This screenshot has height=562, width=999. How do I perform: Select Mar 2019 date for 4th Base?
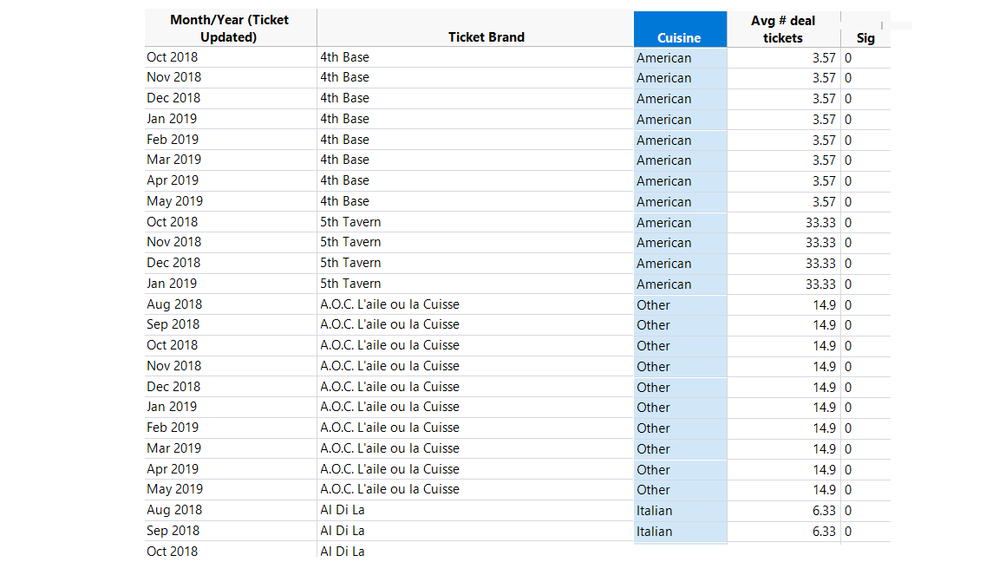[x=173, y=160]
